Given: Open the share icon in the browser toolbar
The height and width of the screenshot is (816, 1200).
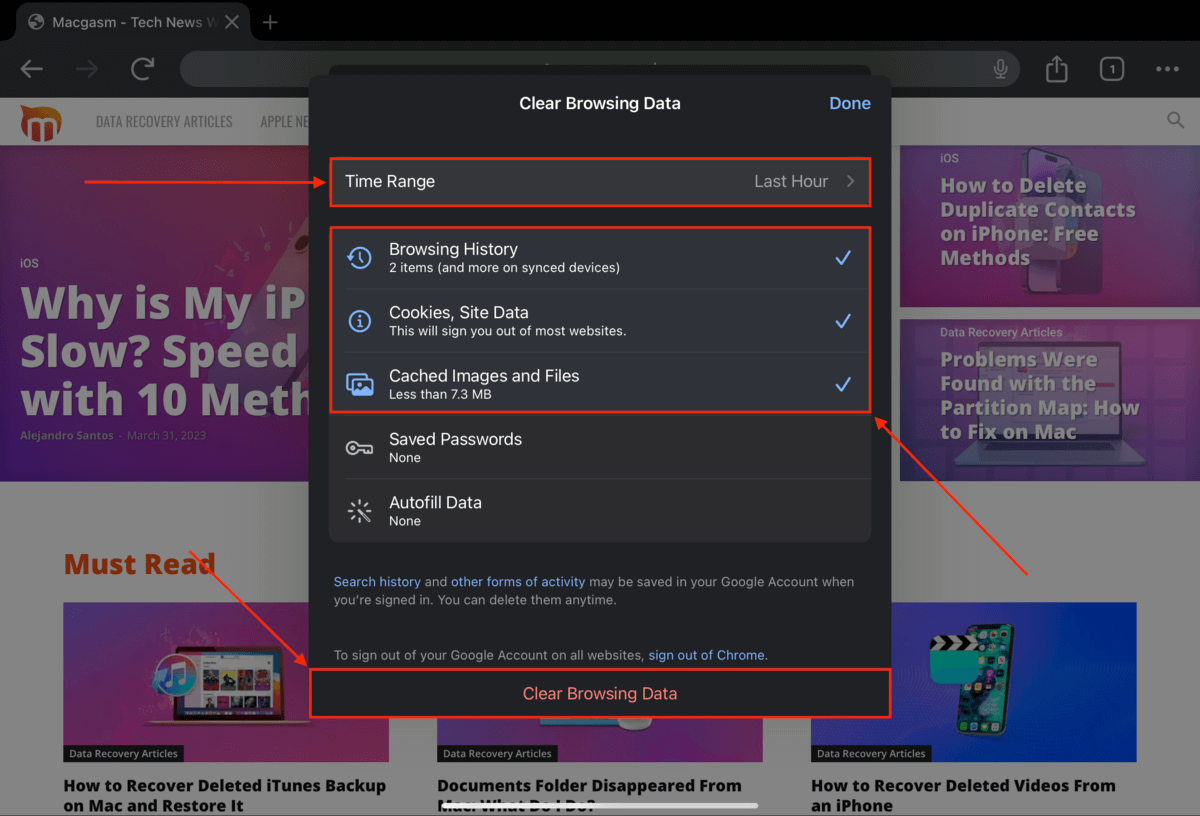Looking at the screenshot, I should click(x=1056, y=69).
